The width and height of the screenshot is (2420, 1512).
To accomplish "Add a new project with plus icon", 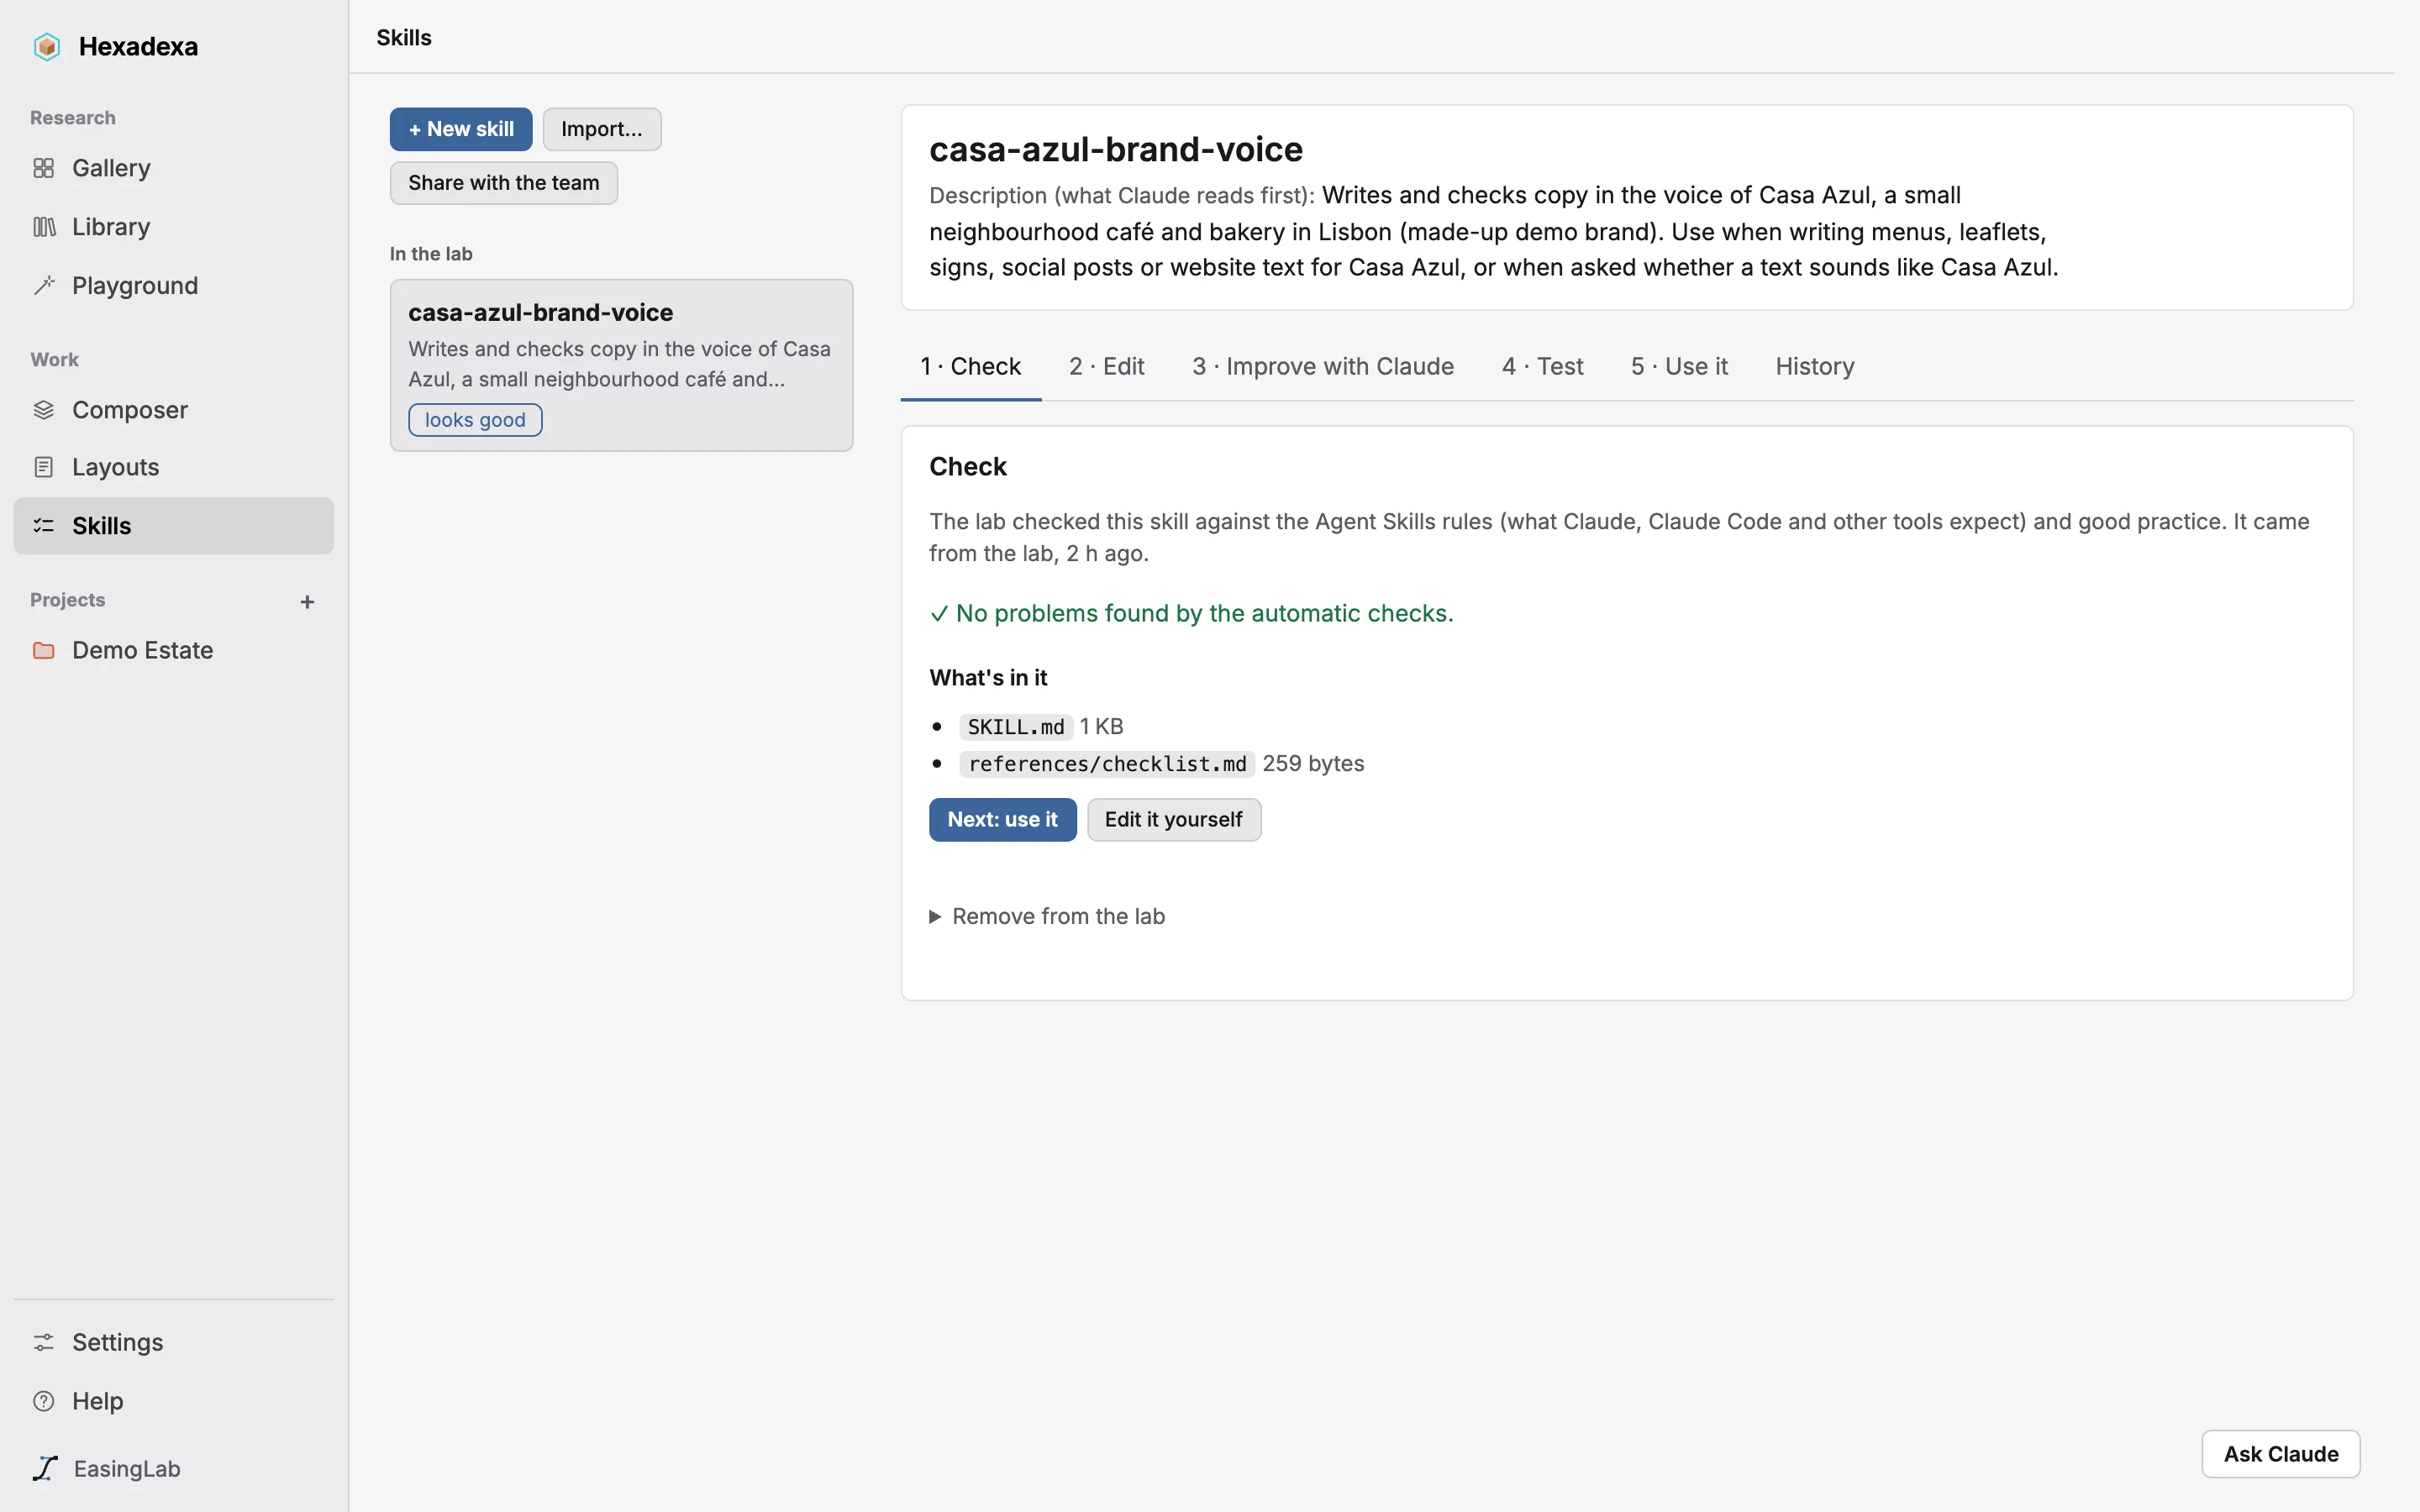I will 307,602.
